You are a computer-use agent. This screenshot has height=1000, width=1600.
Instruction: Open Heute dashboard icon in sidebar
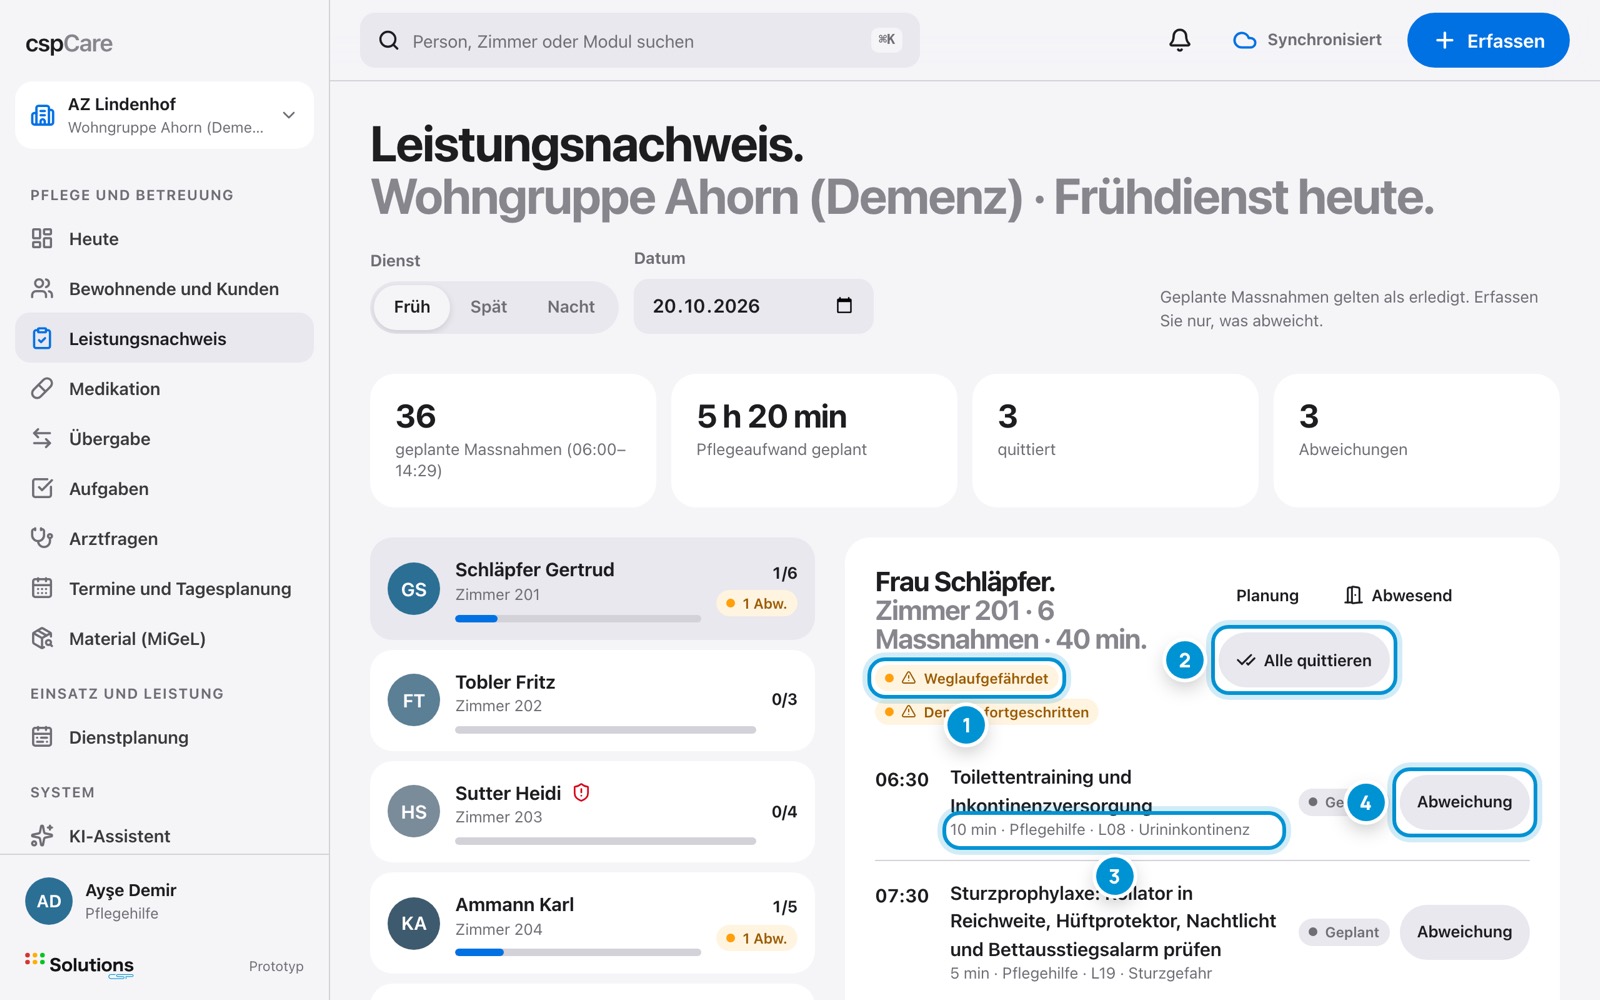[42, 238]
